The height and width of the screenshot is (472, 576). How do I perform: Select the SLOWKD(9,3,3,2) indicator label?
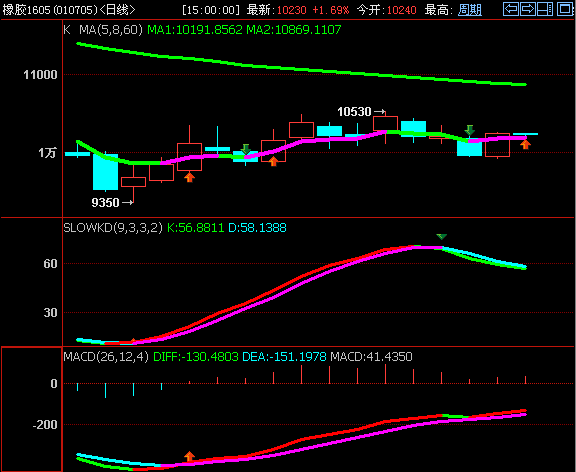coord(113,228)
